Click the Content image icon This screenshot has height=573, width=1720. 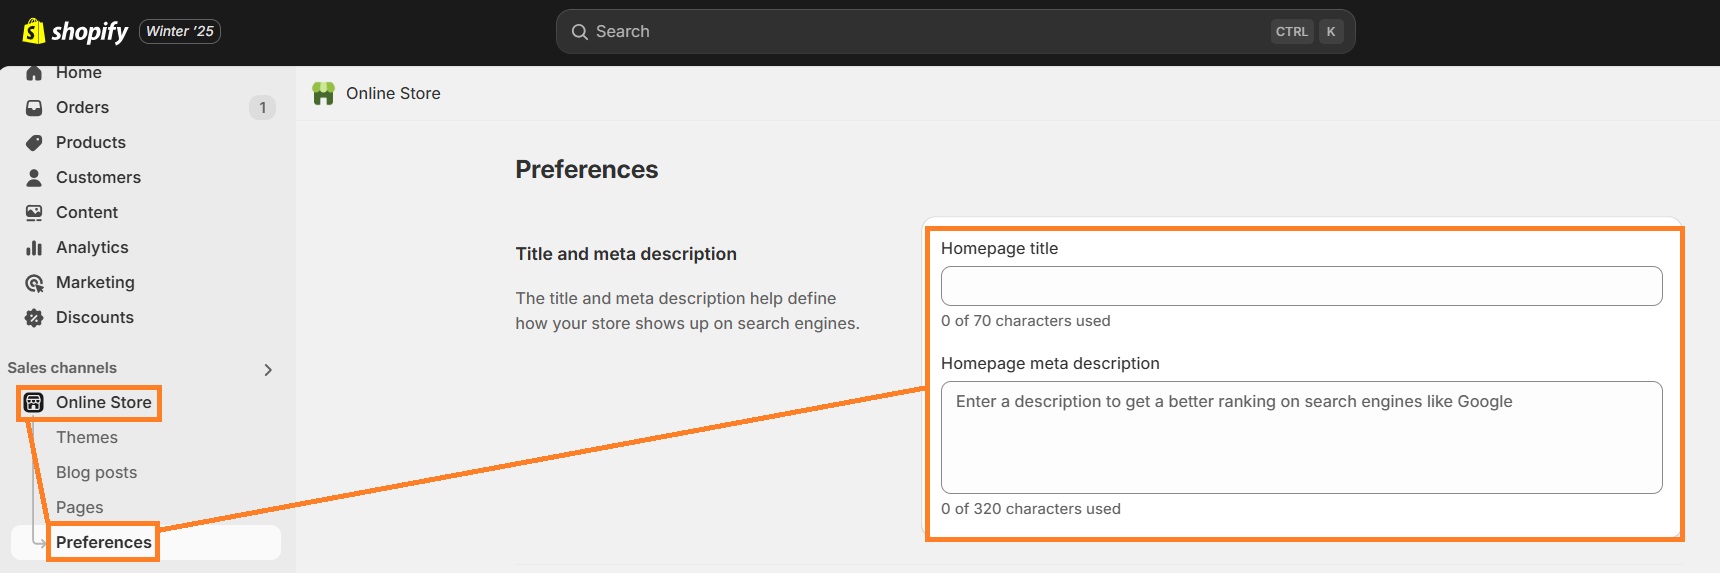click(x=34, y=212)
